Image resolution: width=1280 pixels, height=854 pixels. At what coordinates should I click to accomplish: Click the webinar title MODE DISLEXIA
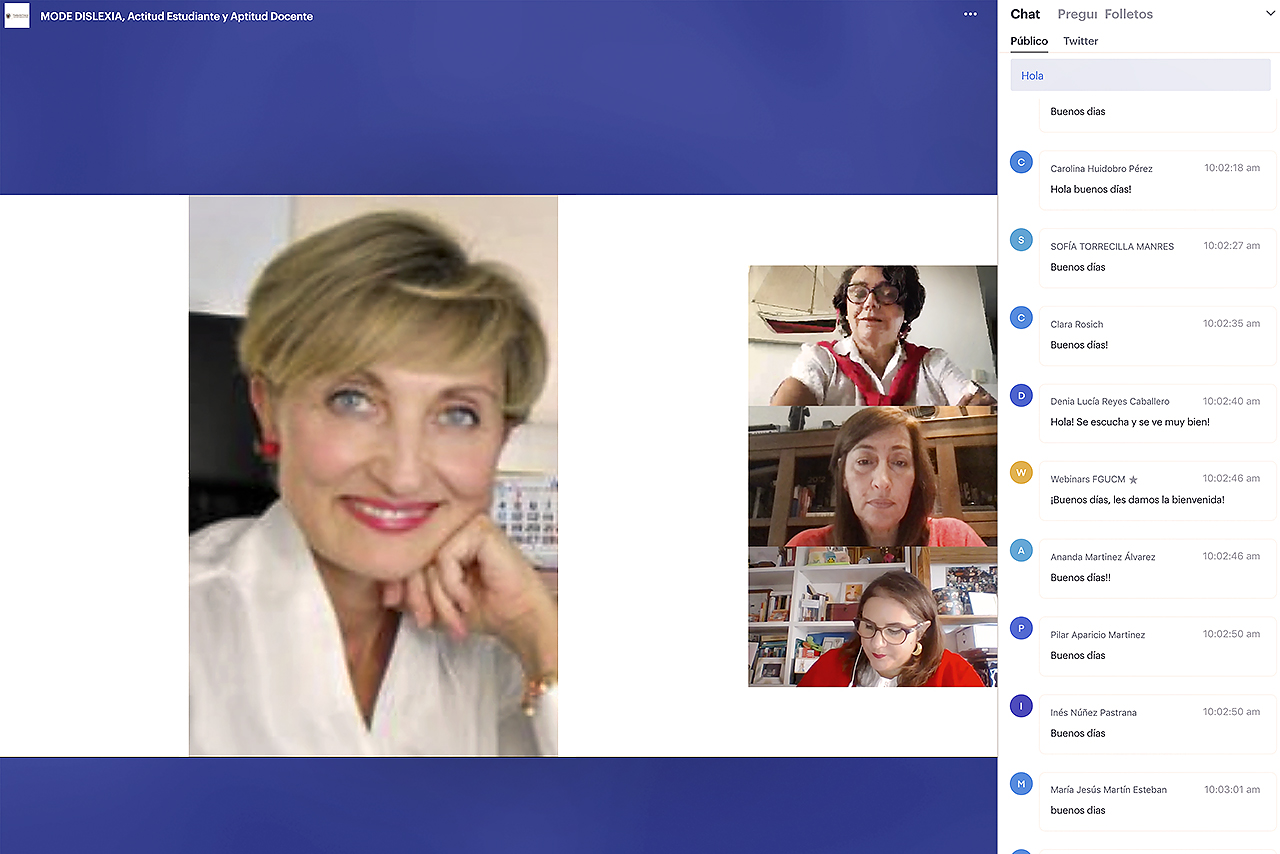(177, 16)
